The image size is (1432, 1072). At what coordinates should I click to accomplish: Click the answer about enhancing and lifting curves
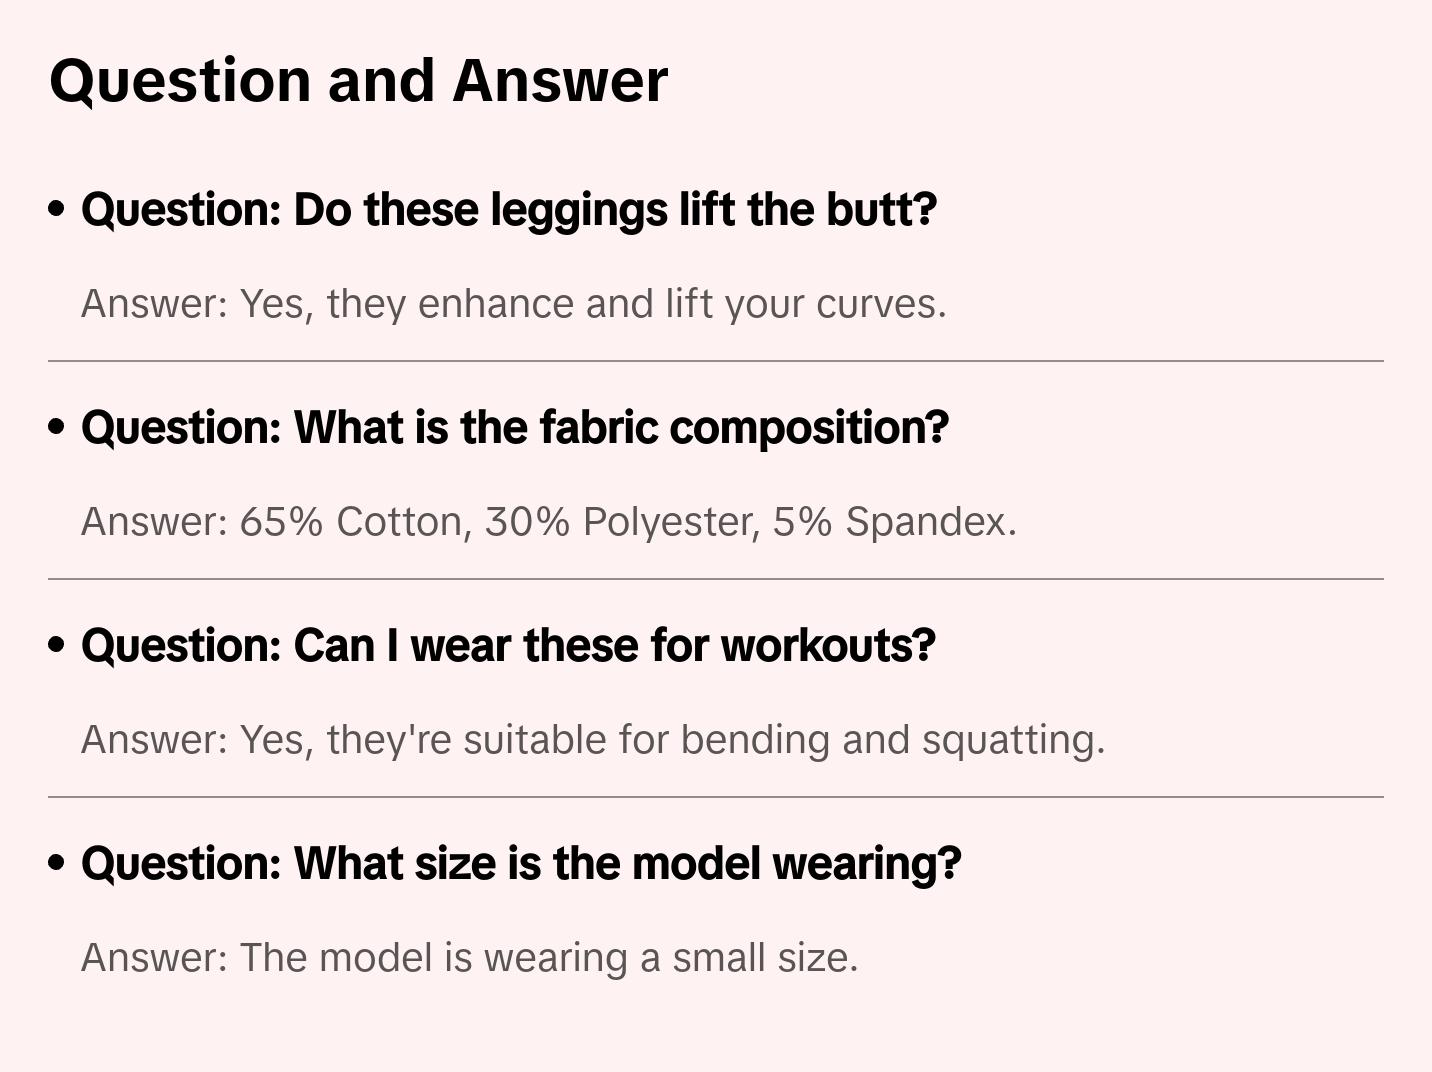[x=513, y=304]
